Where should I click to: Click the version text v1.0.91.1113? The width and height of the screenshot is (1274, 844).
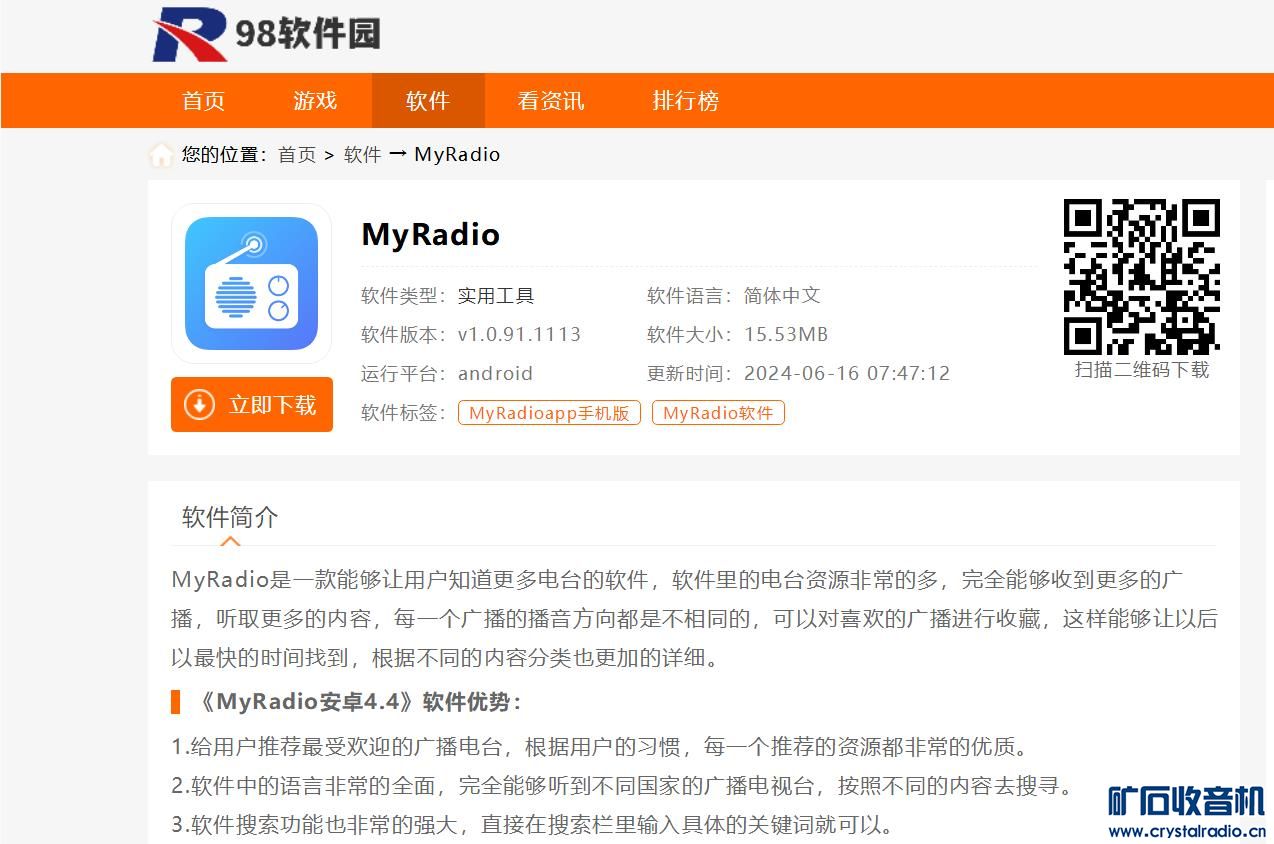click(519, 335)
